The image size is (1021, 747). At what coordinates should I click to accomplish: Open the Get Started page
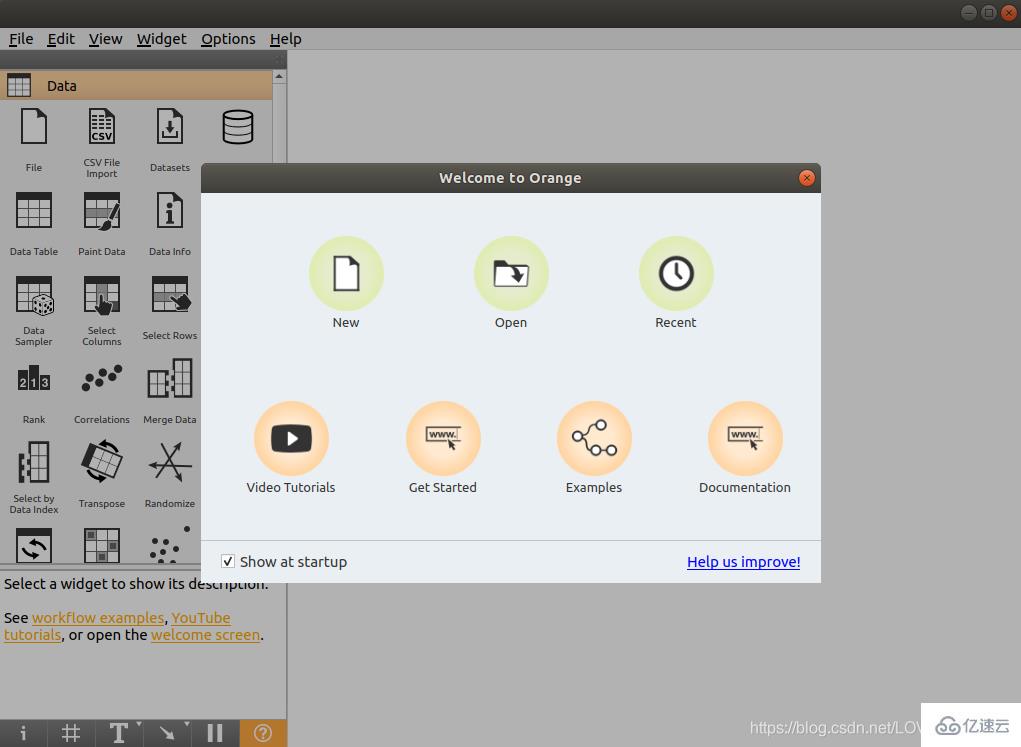point(443,438)
